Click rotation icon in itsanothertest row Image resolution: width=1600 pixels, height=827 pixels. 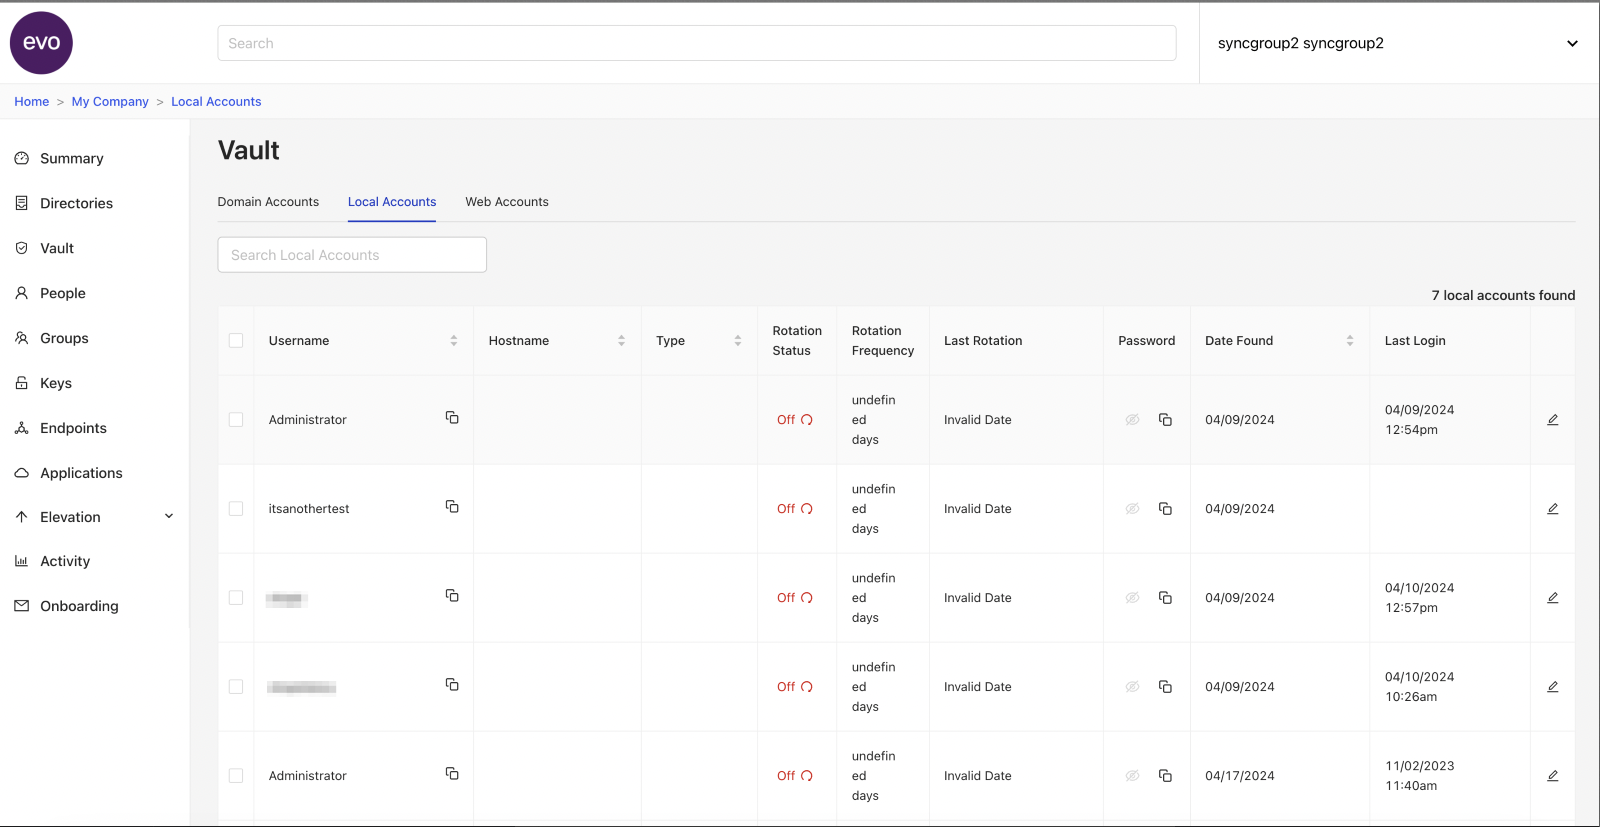pyautogui.click(x=807, y=509)
